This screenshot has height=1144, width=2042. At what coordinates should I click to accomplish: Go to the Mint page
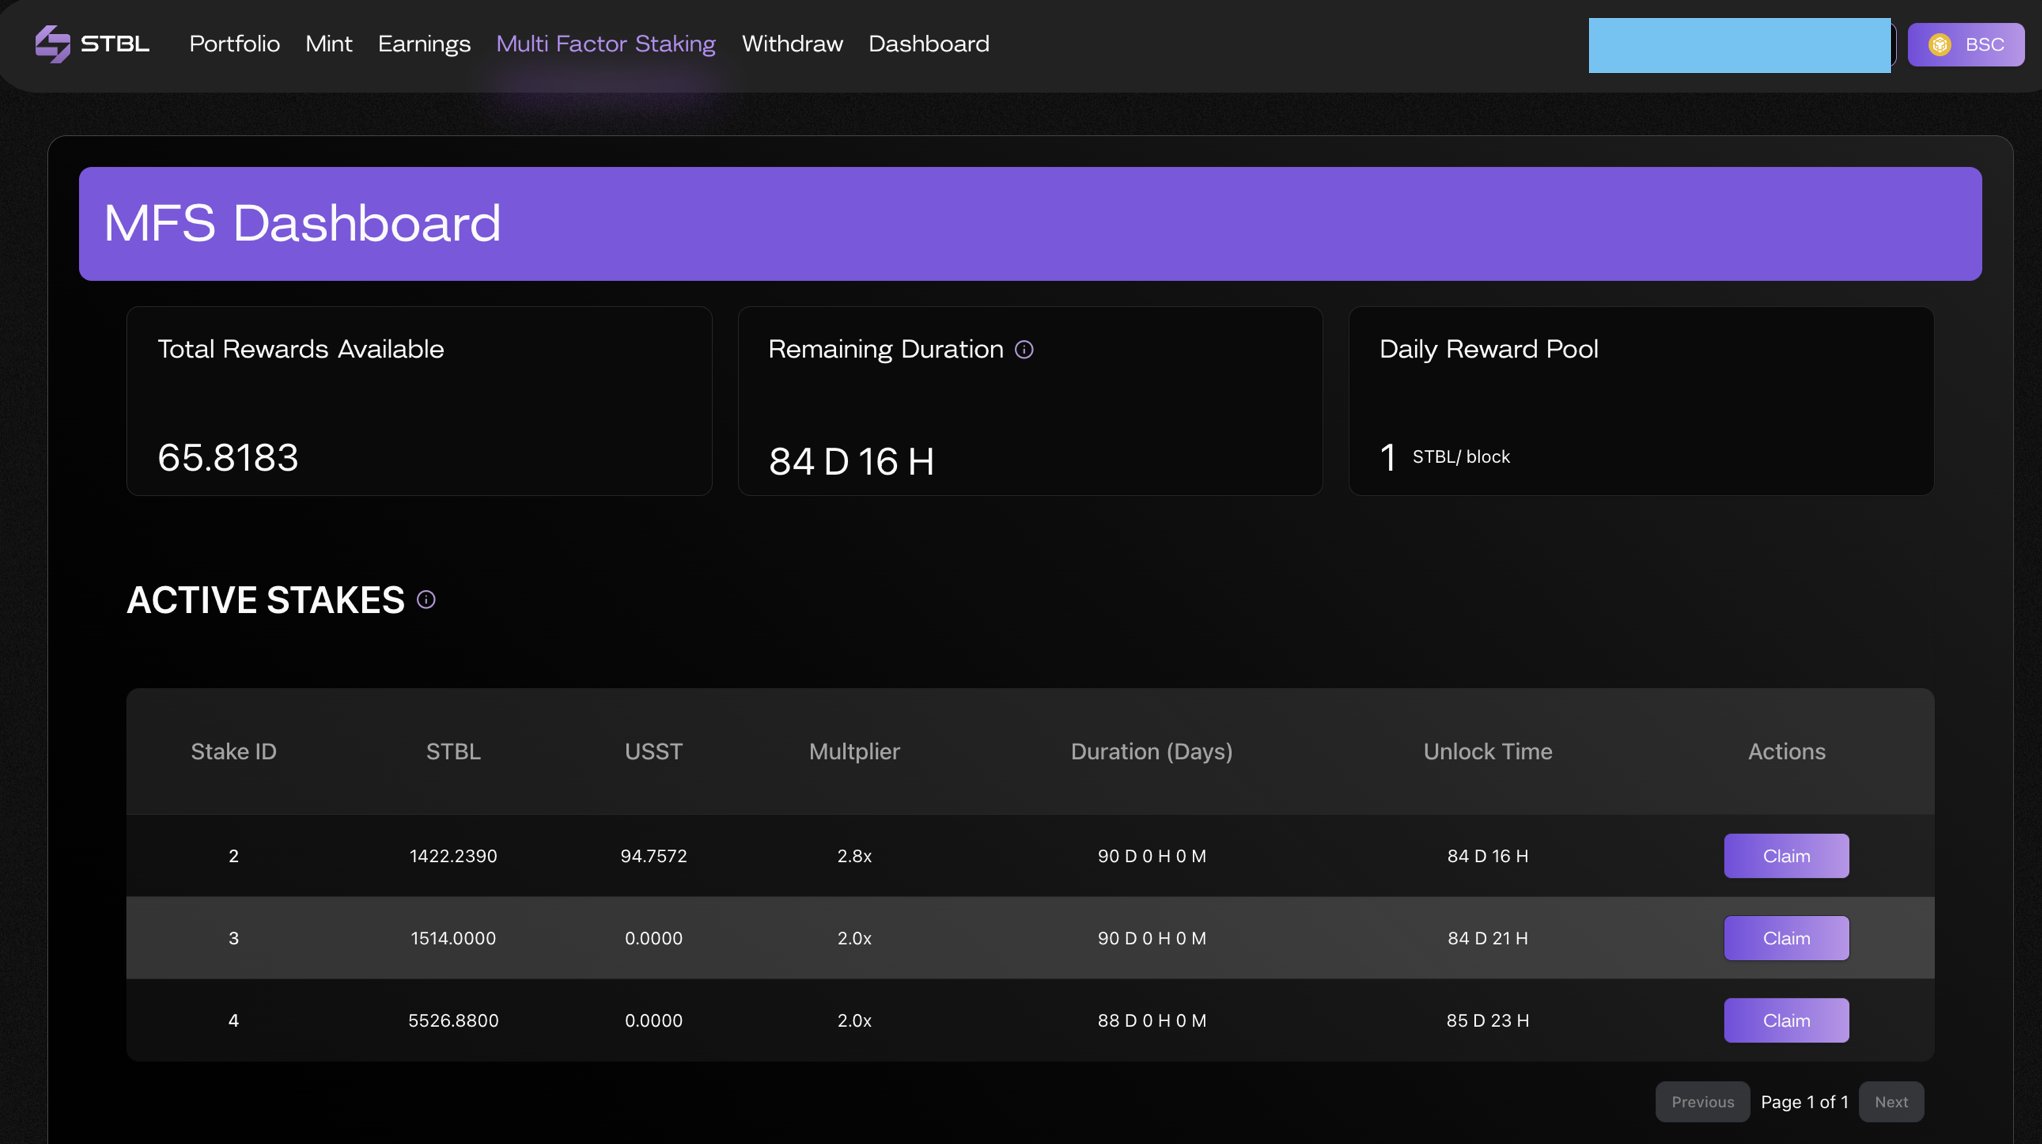[x=328, y=44]
